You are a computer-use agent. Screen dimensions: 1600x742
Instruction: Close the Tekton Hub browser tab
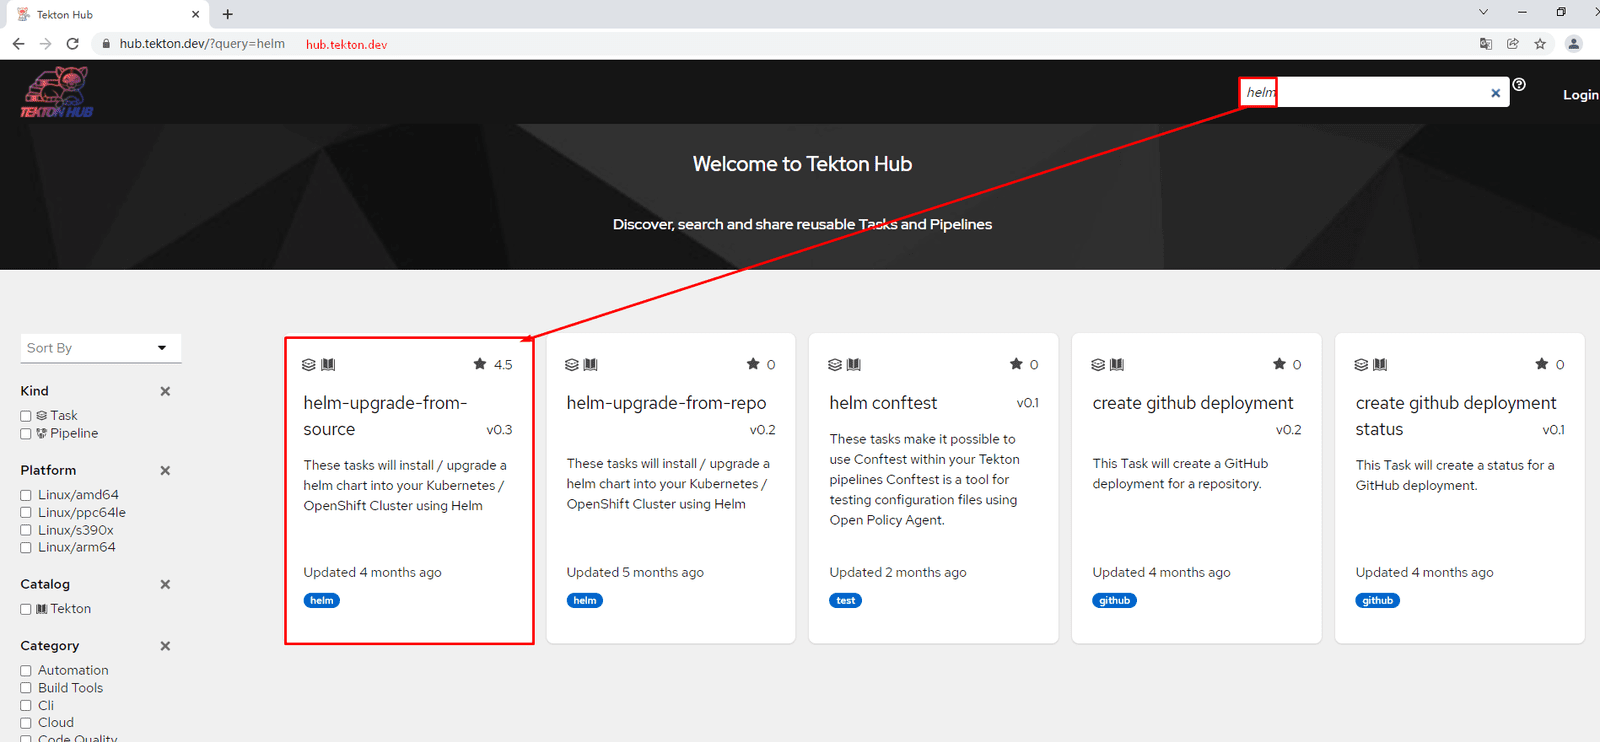tap(195, 14)
